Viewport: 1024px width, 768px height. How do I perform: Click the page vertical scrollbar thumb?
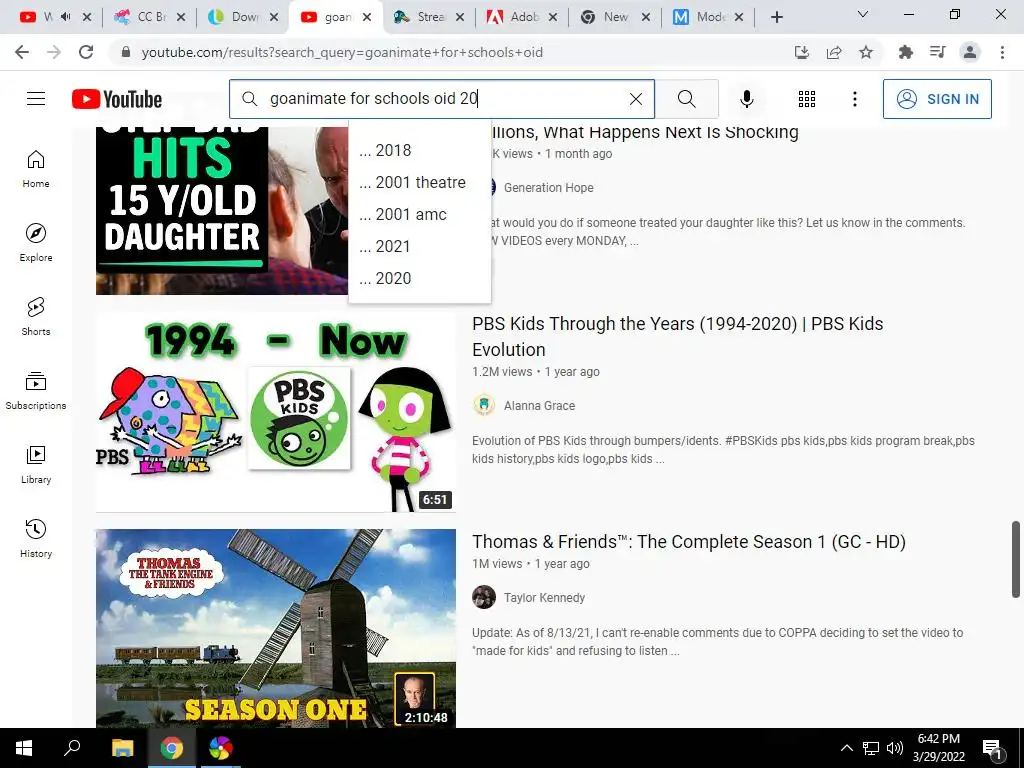[1016, 559]
